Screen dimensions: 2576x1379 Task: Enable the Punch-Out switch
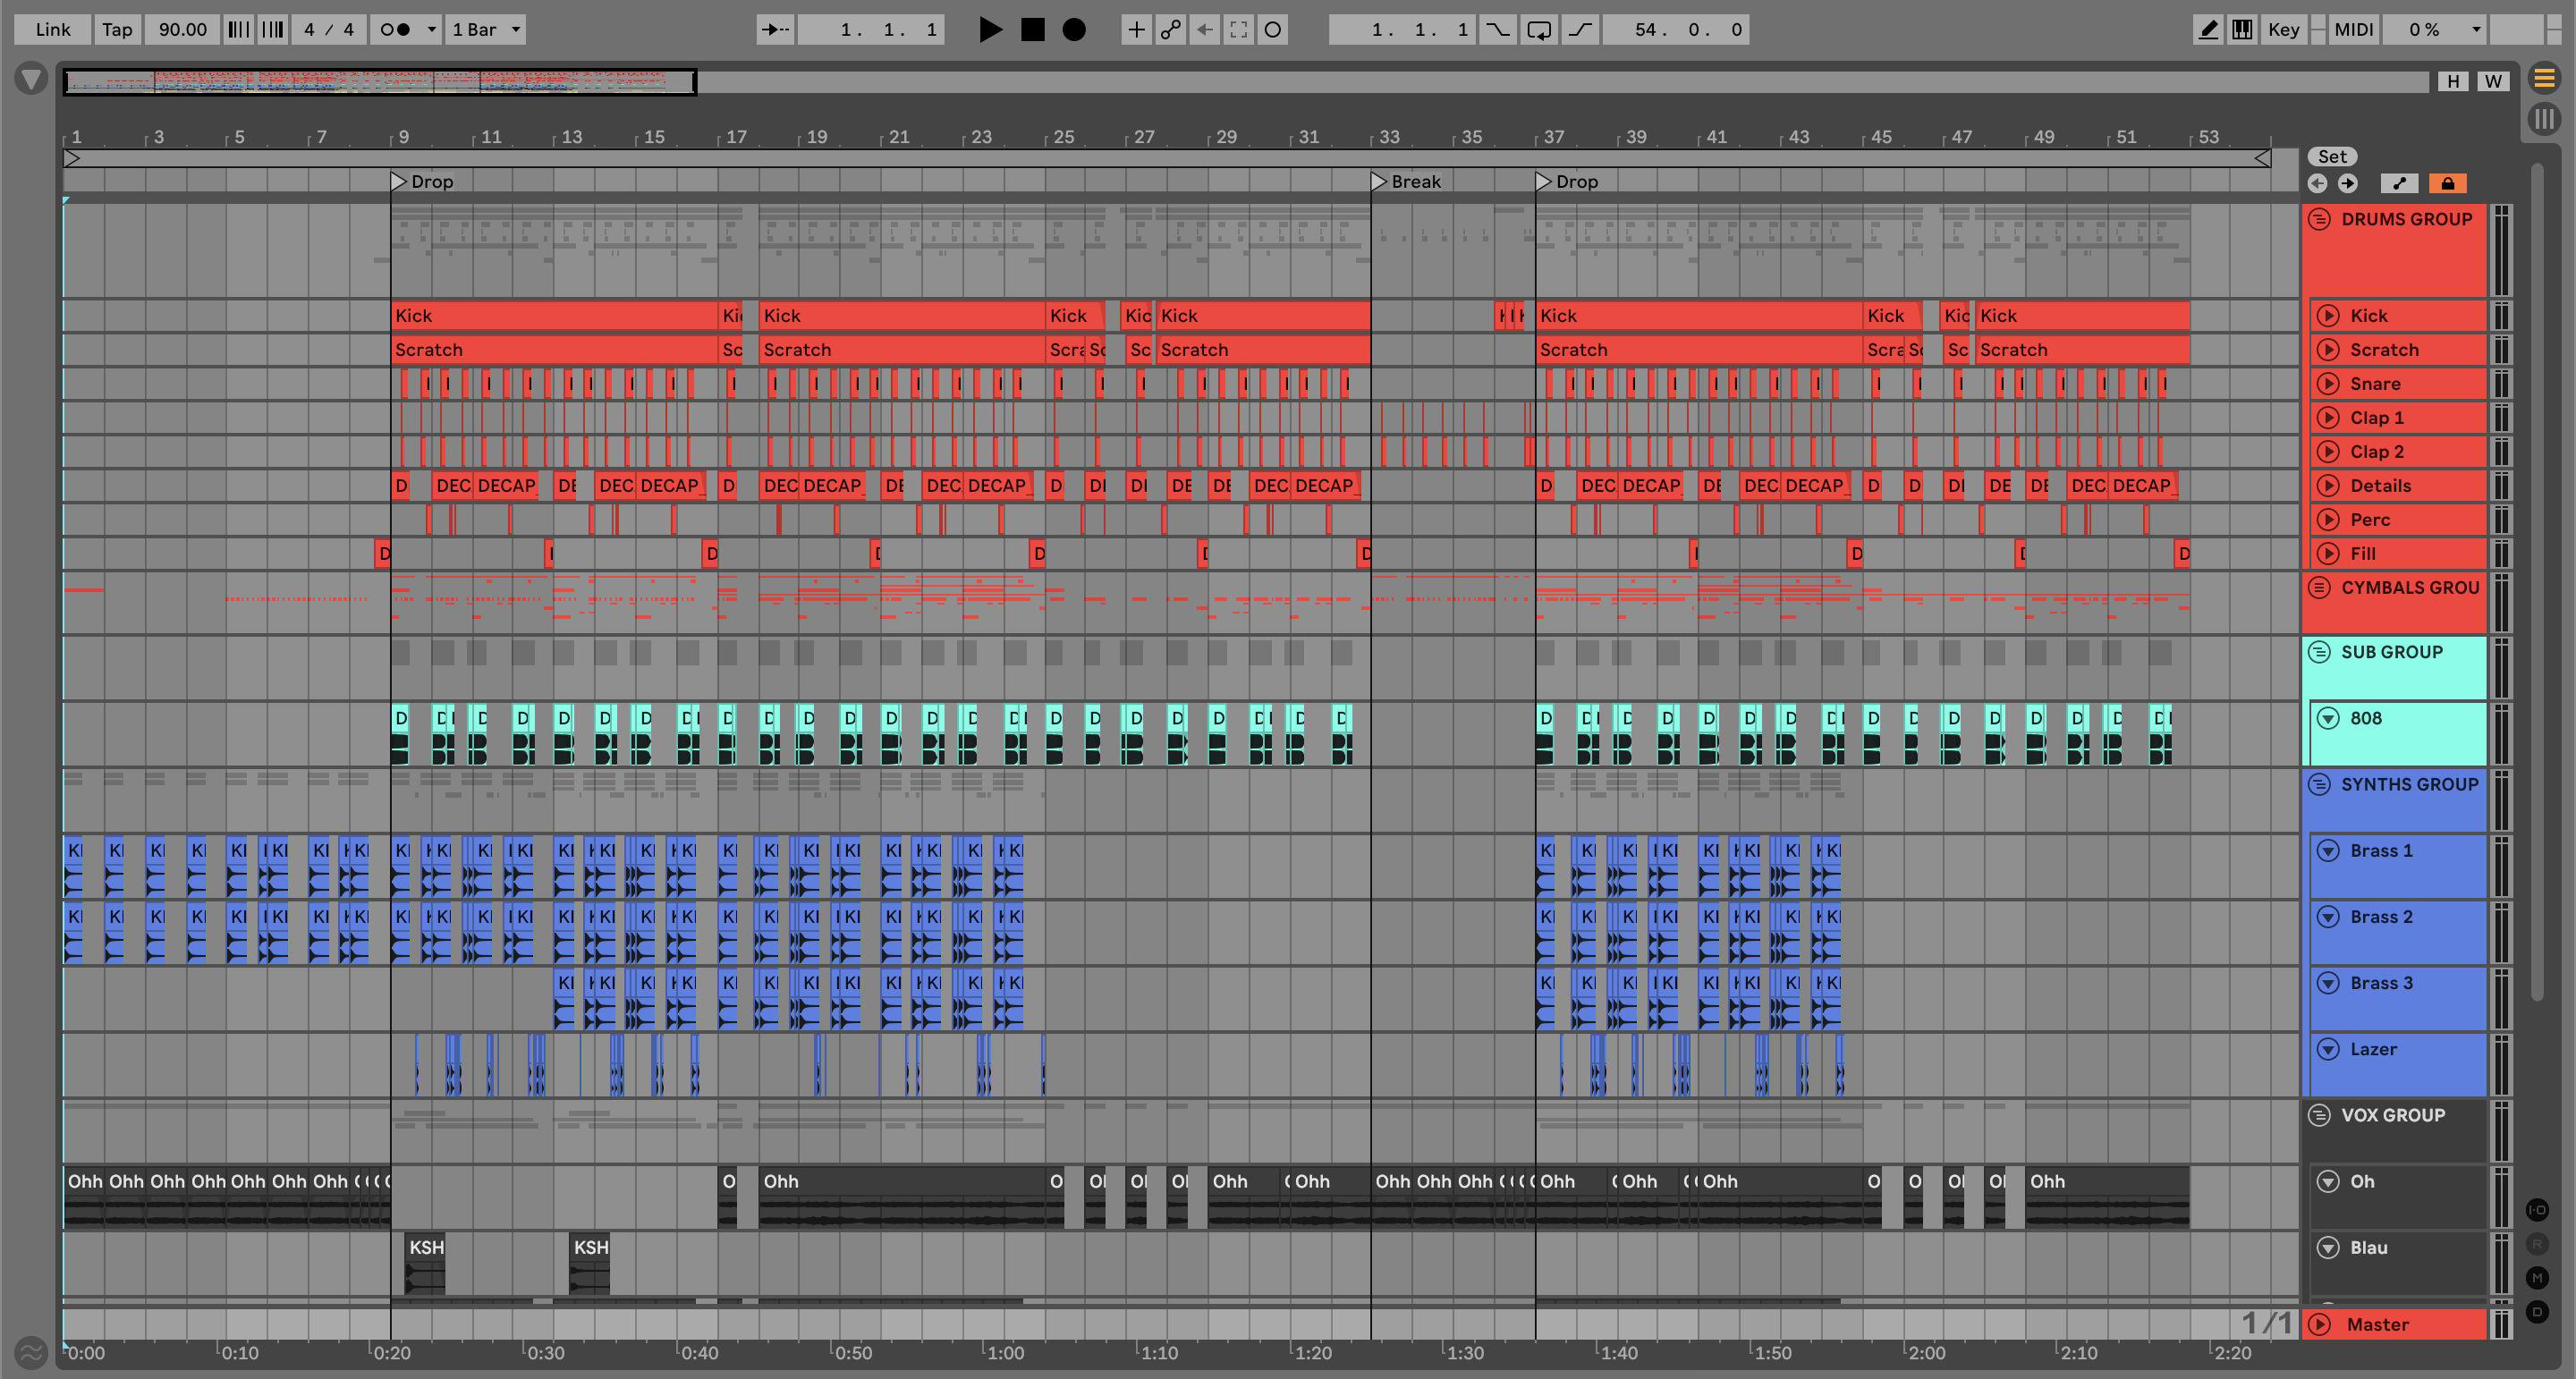click(1580, 30)
